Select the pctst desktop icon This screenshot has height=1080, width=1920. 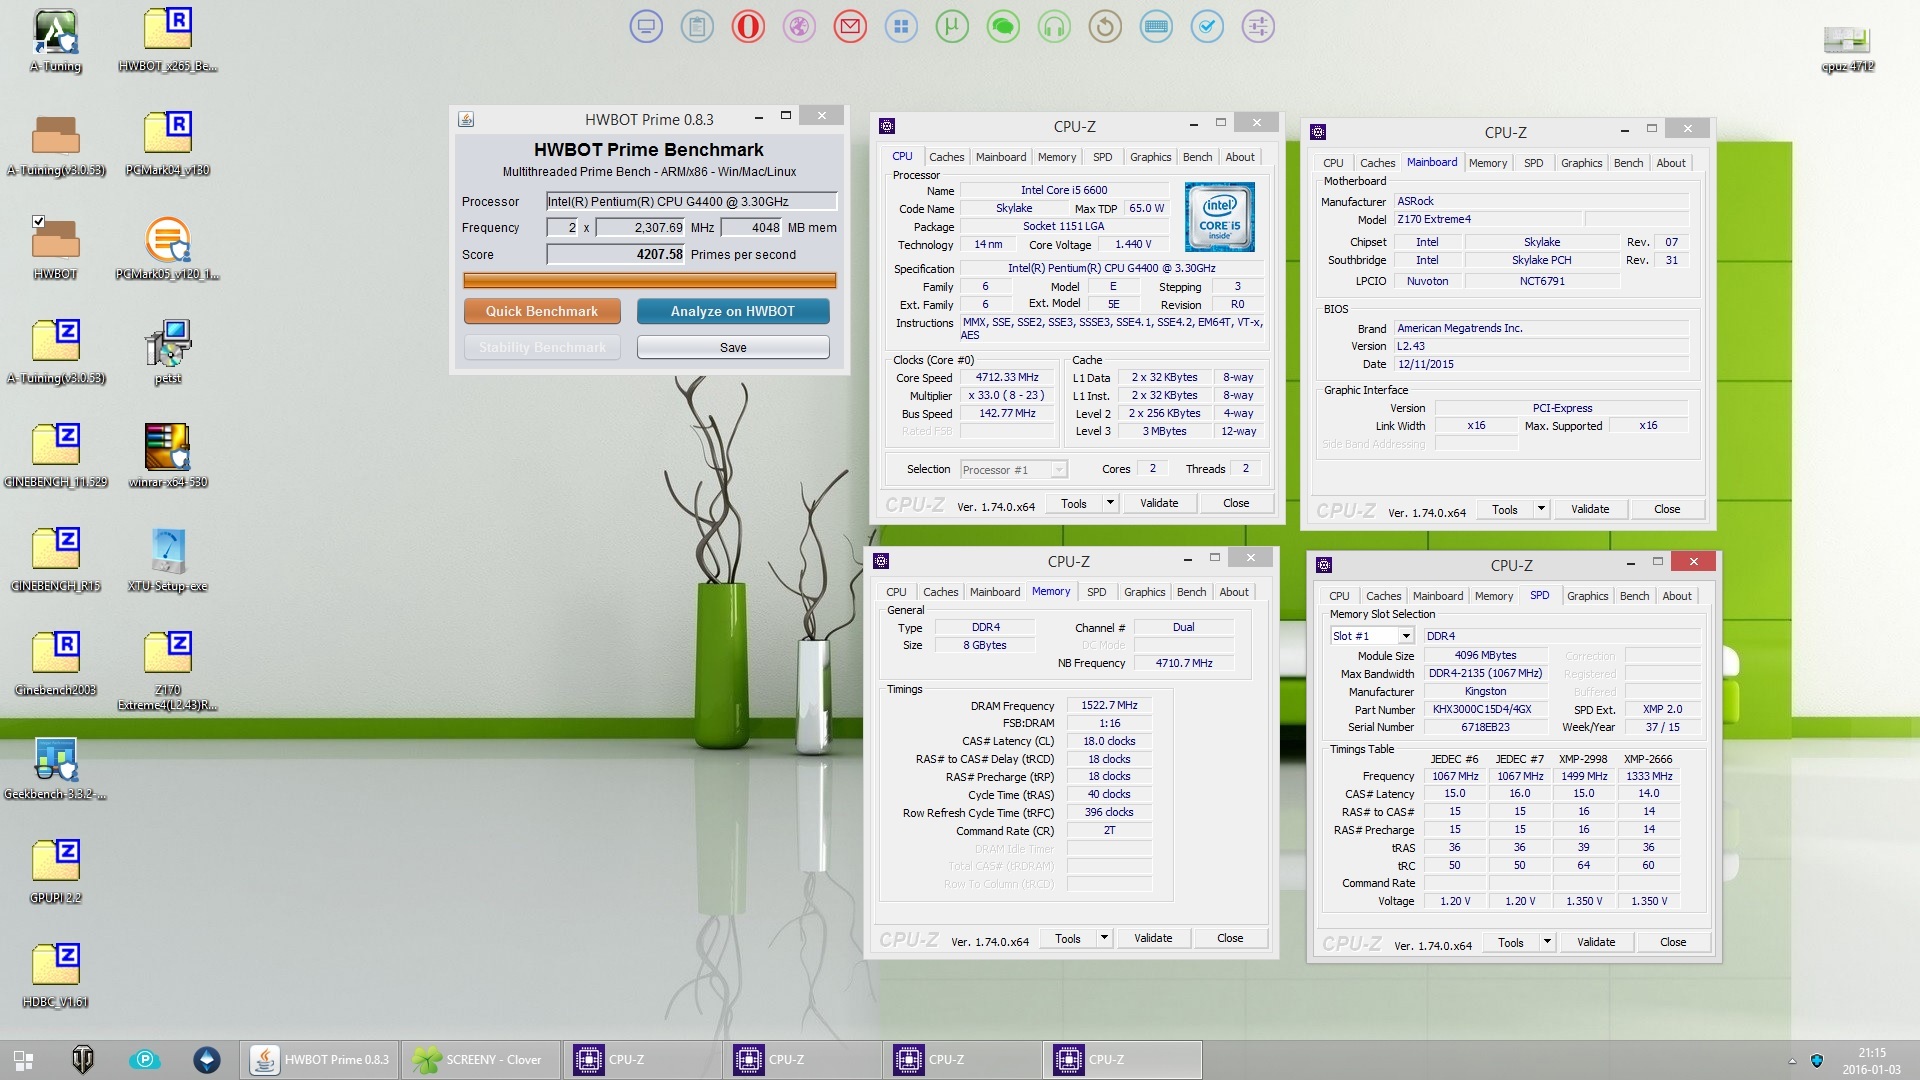click(x=168, y=353)
